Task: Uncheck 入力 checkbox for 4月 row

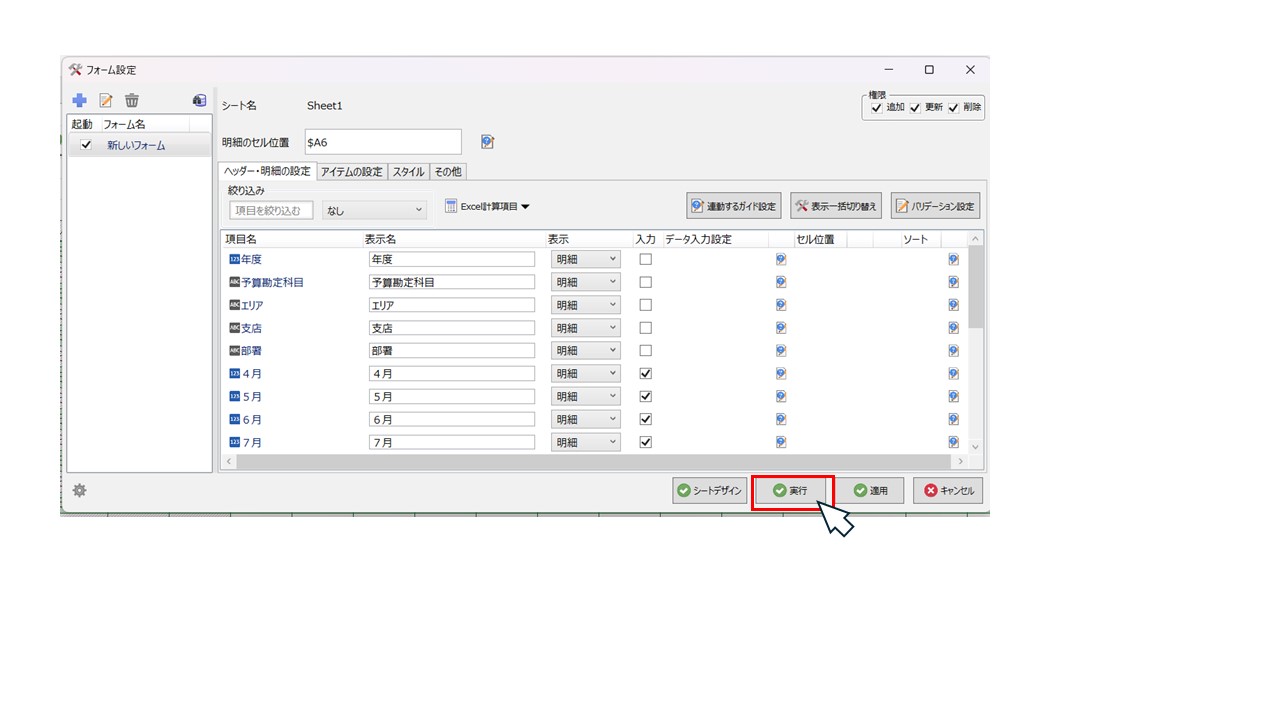Action: click(x=645, y=373)
